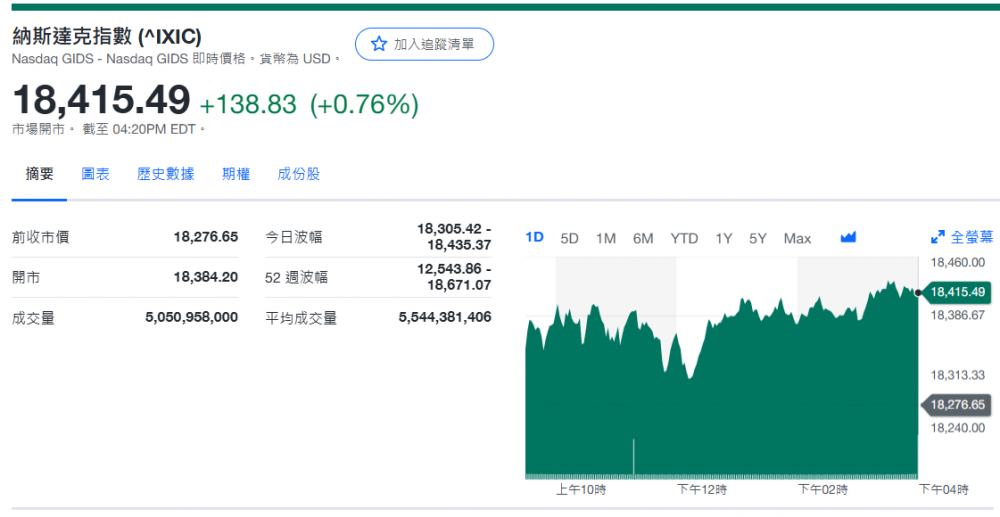Go to the 期權 options tab
This screenshot has width=1000, height=517.
236,174
